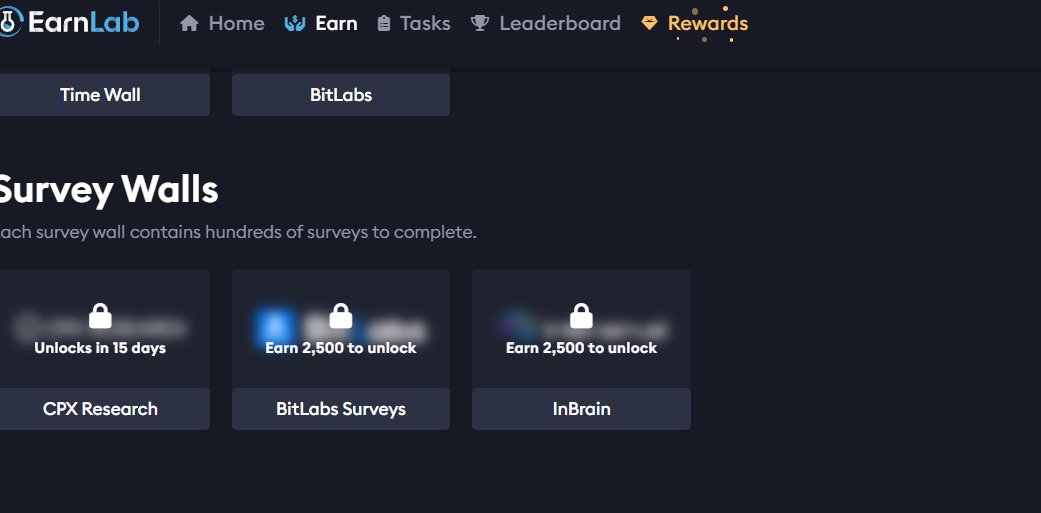Click the EarnLab flask logo icon
1041x513 pixels.
tap(11, 22)
